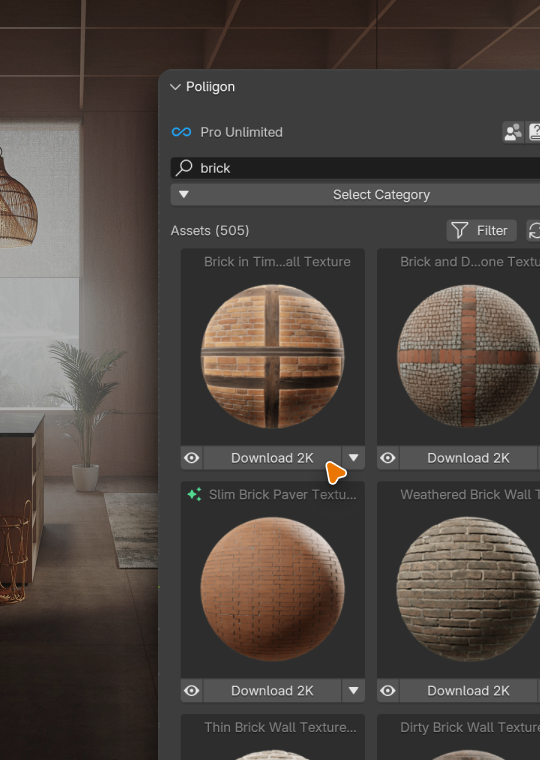Click the Poliigon panel title

coord(210,87)
